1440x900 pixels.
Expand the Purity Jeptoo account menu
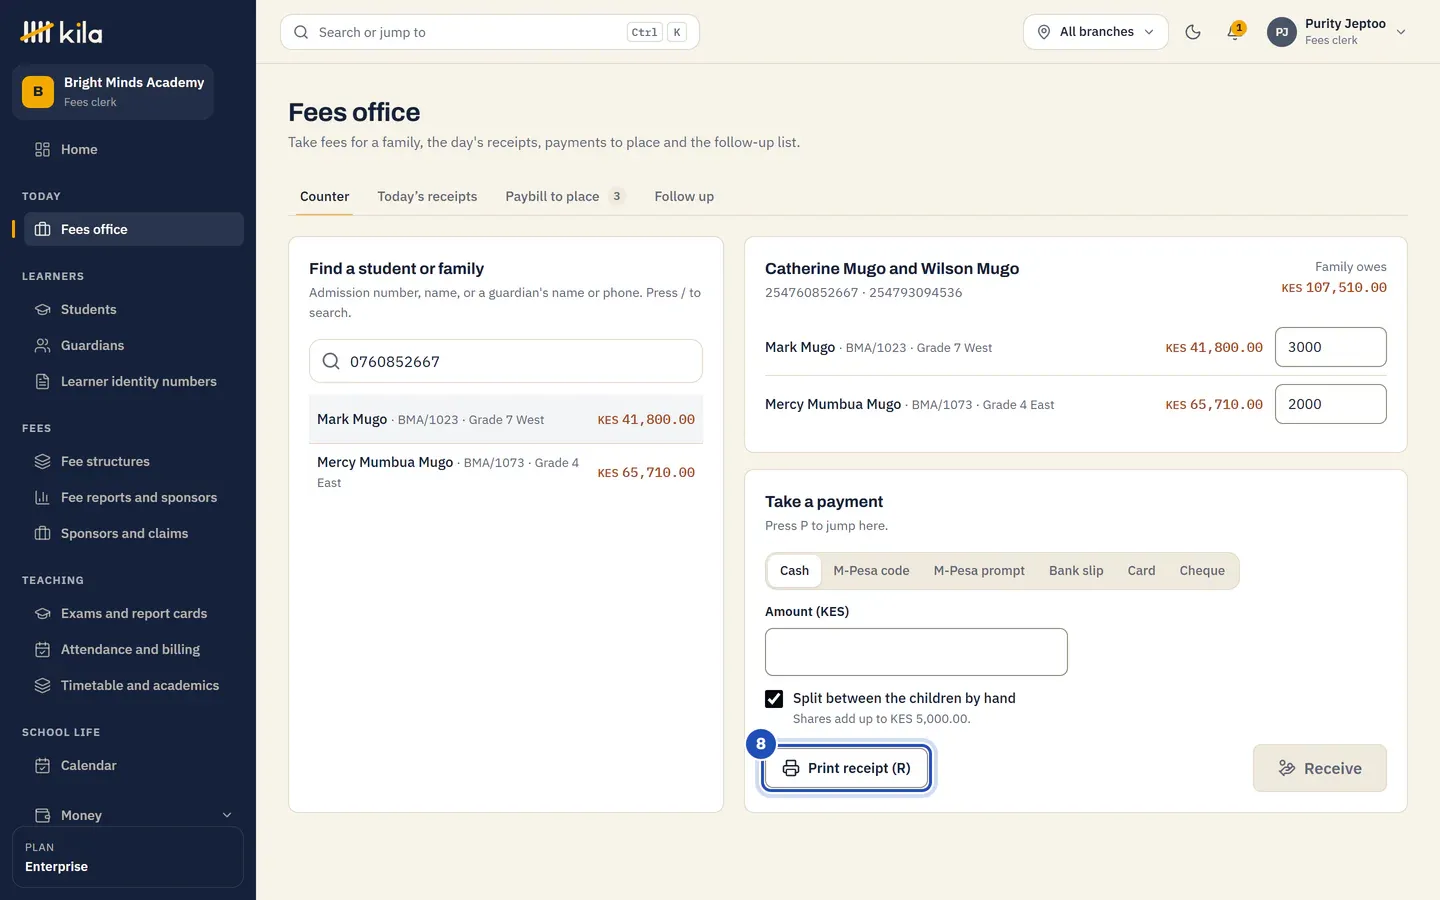point(1337,32)
